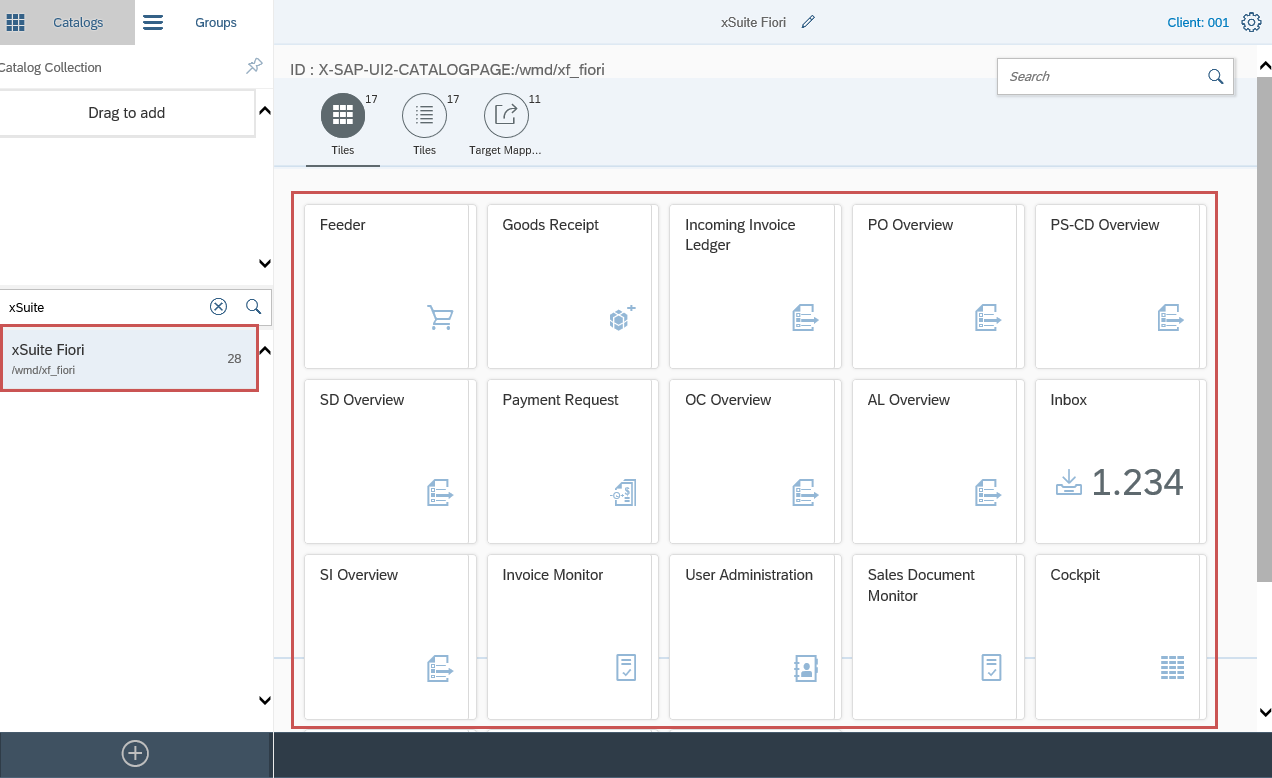Click the magnifier icon in catalog filter
1272x778 pixels.
(254, 307)
